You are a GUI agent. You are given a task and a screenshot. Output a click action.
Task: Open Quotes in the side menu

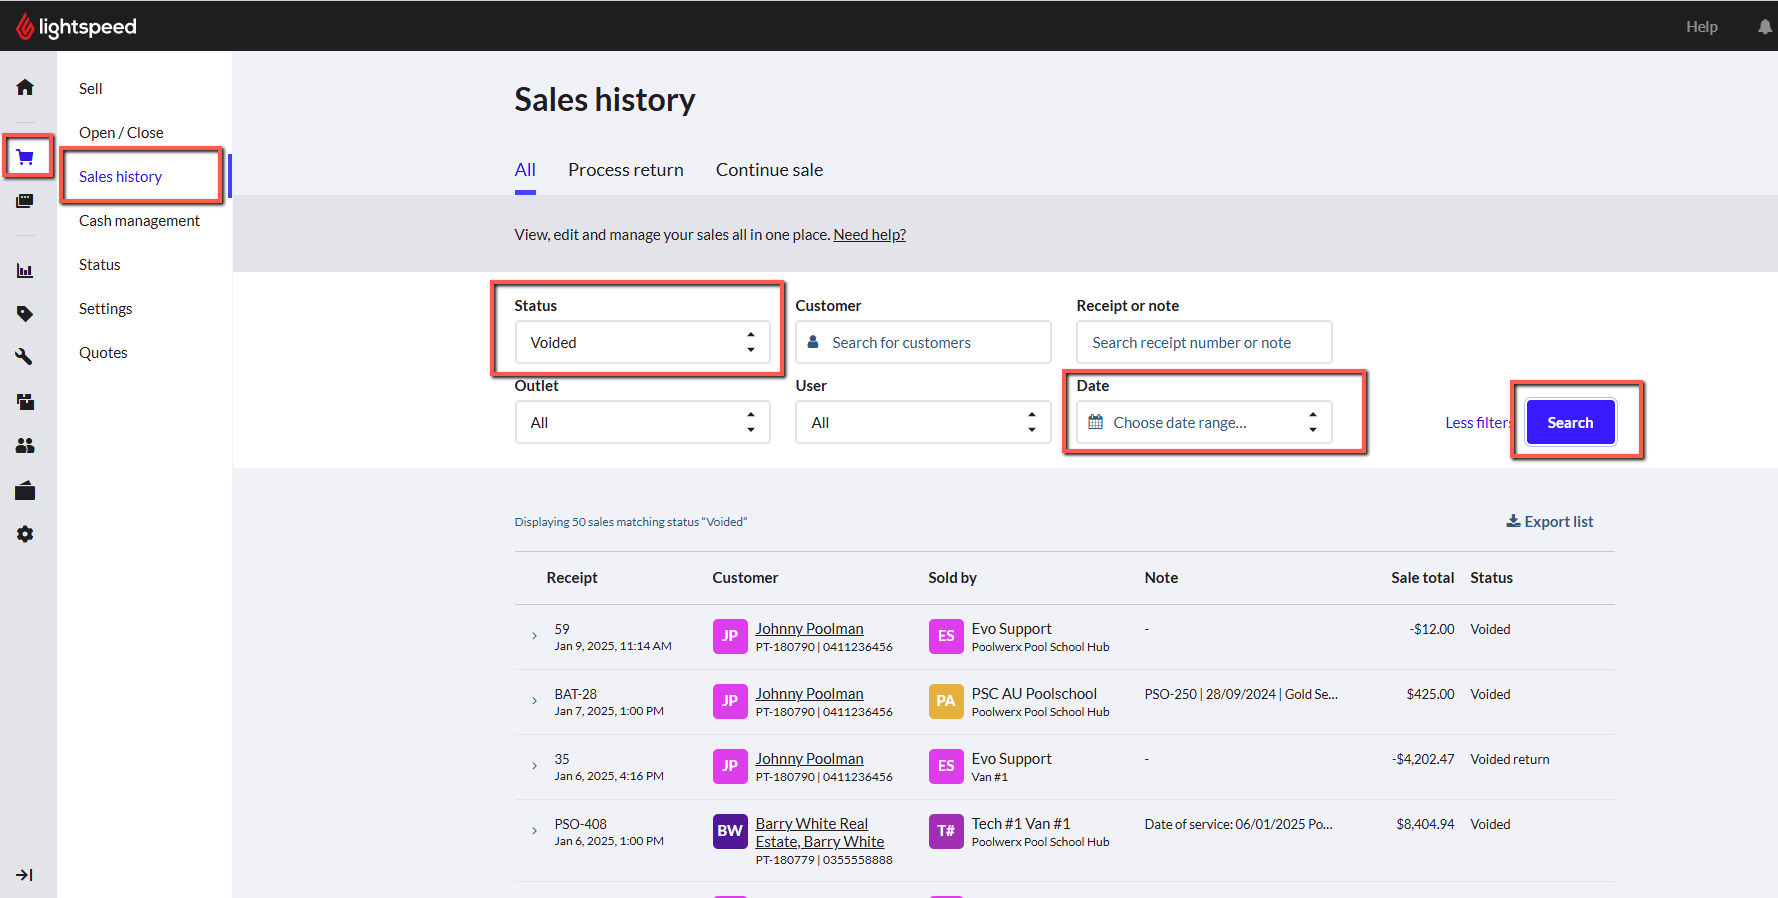coord(103,353)
